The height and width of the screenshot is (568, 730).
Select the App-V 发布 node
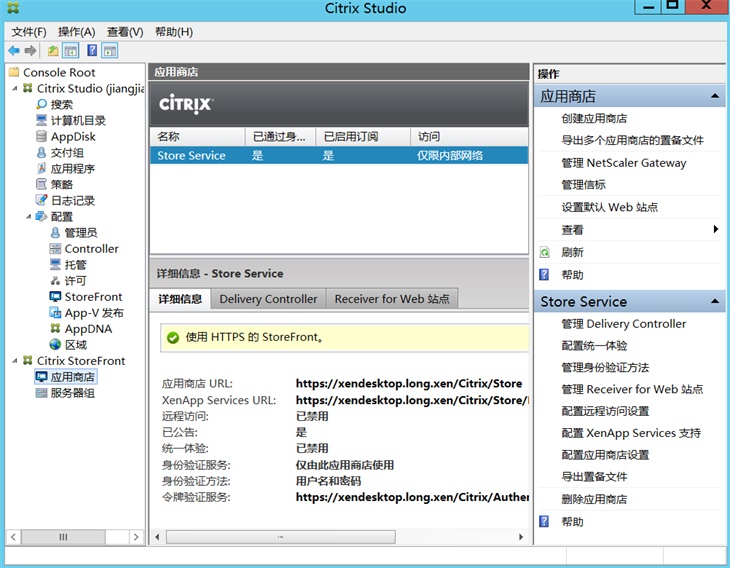(94, 313)
